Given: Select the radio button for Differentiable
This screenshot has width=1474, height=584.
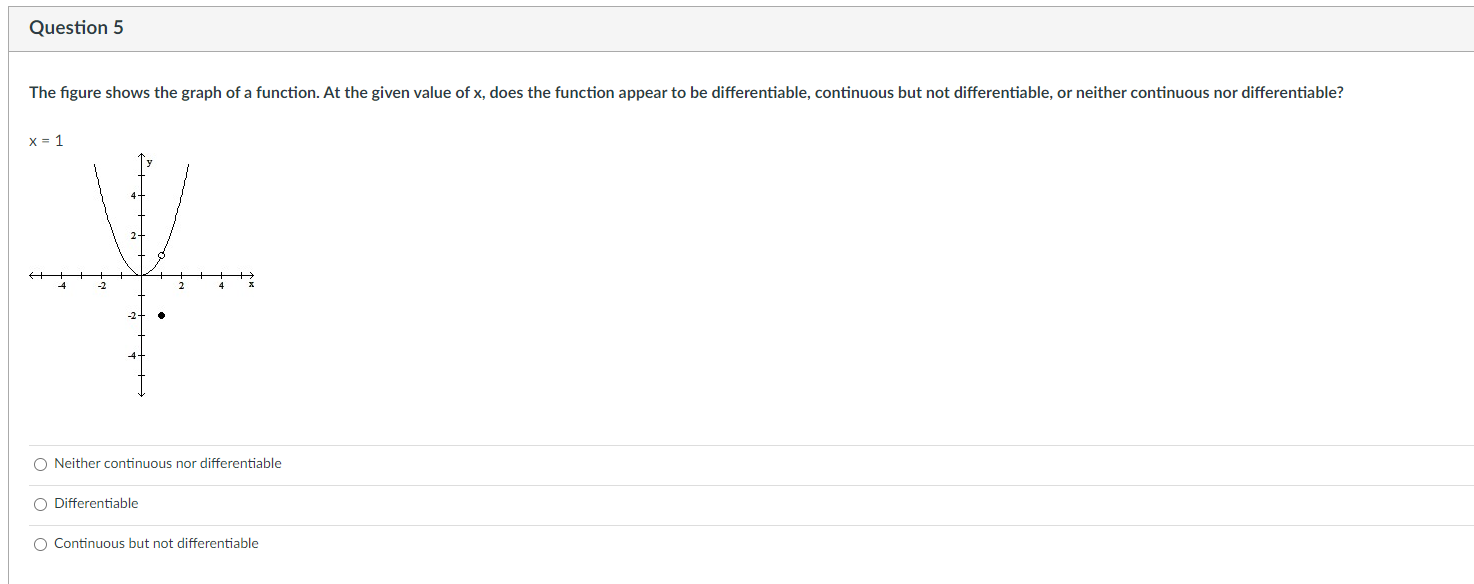Looking at the screenshot, I should pos(39,504).
